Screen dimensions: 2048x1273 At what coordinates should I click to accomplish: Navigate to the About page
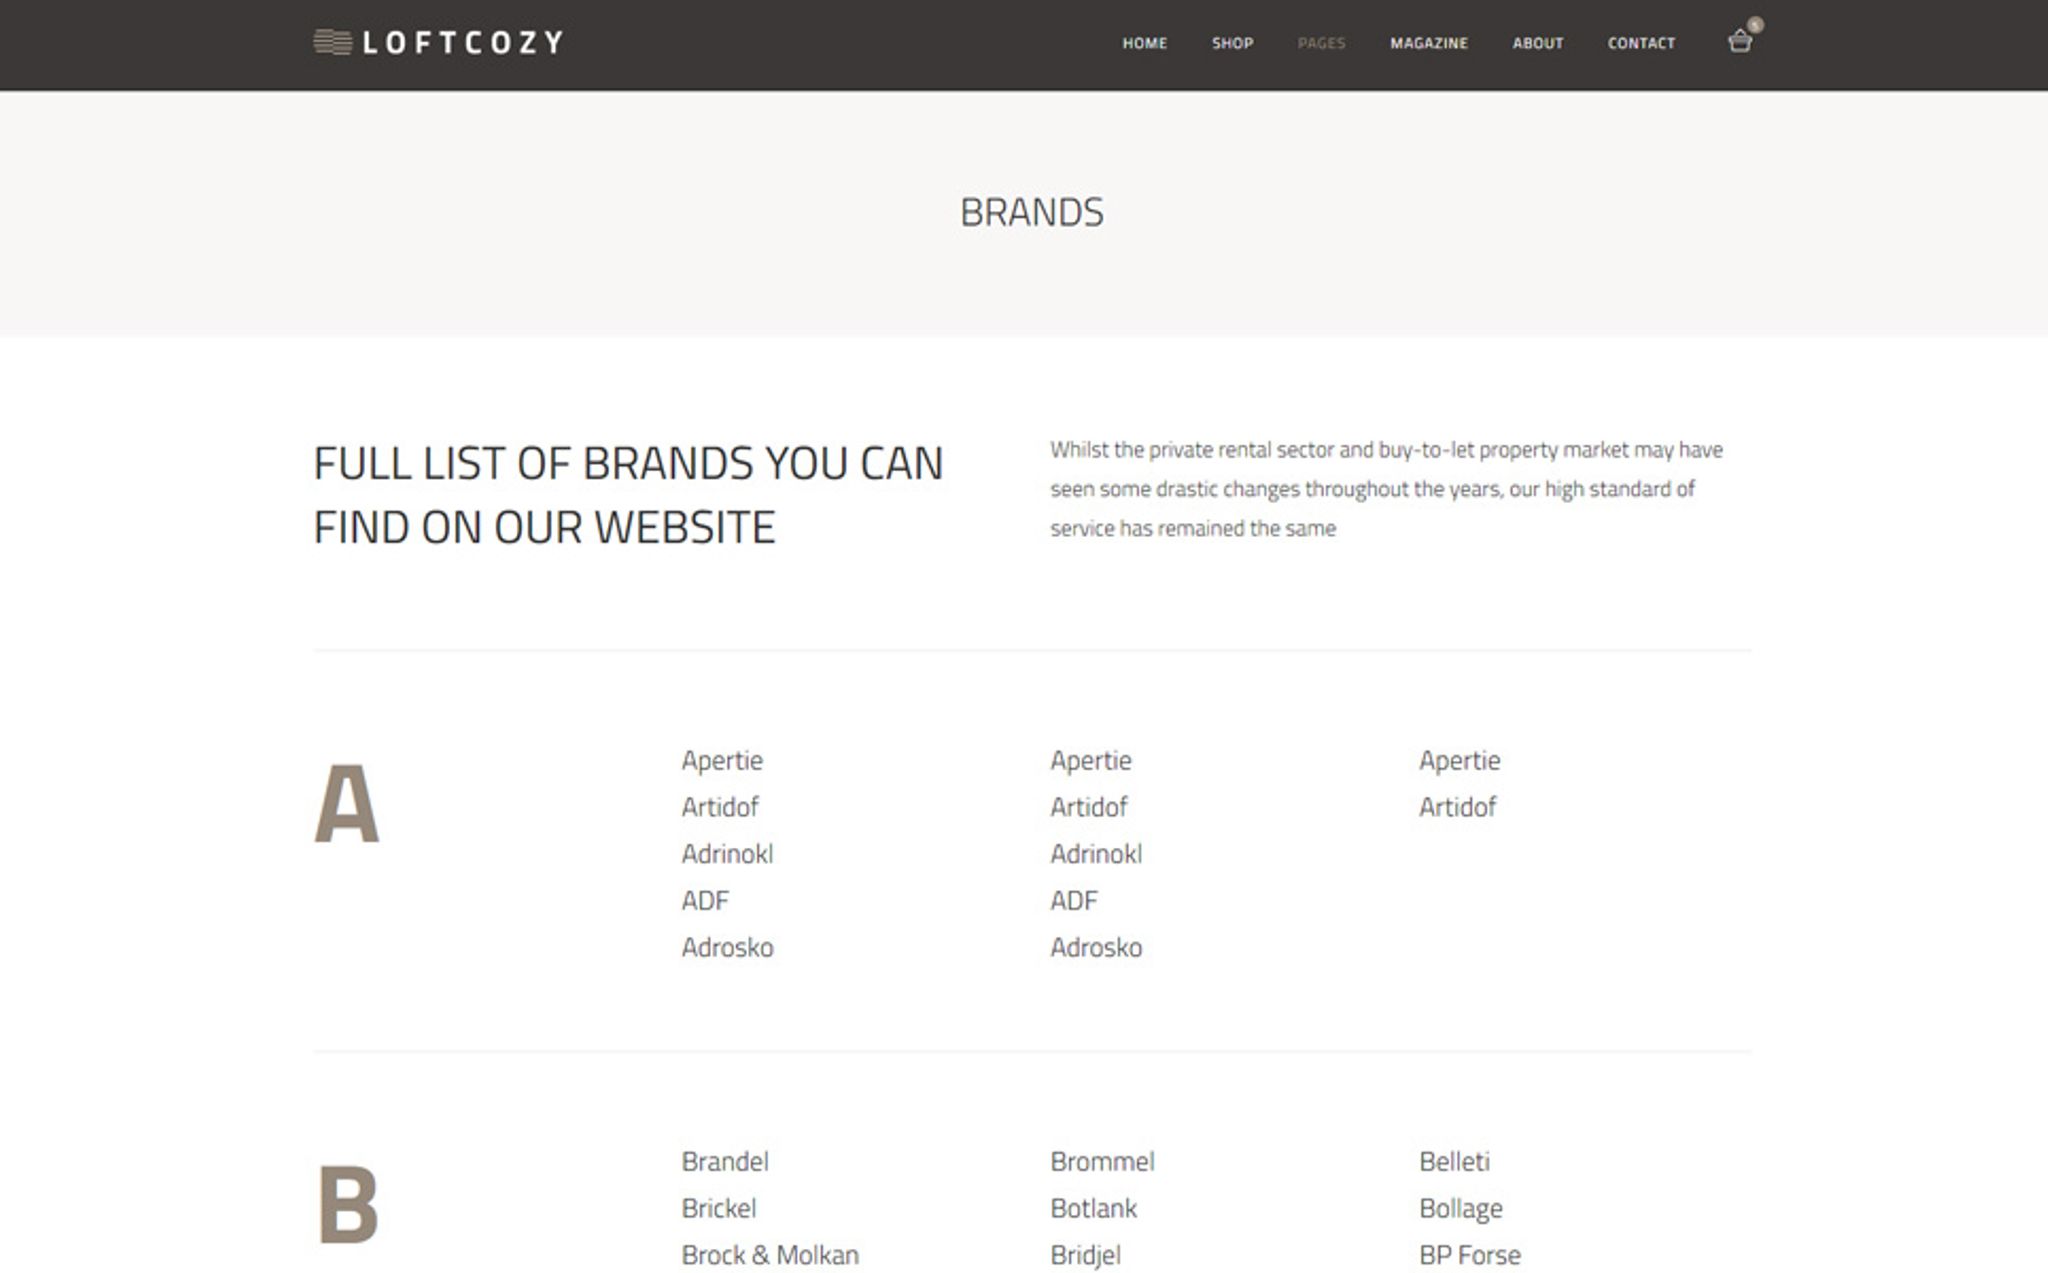click(1537, 43)
